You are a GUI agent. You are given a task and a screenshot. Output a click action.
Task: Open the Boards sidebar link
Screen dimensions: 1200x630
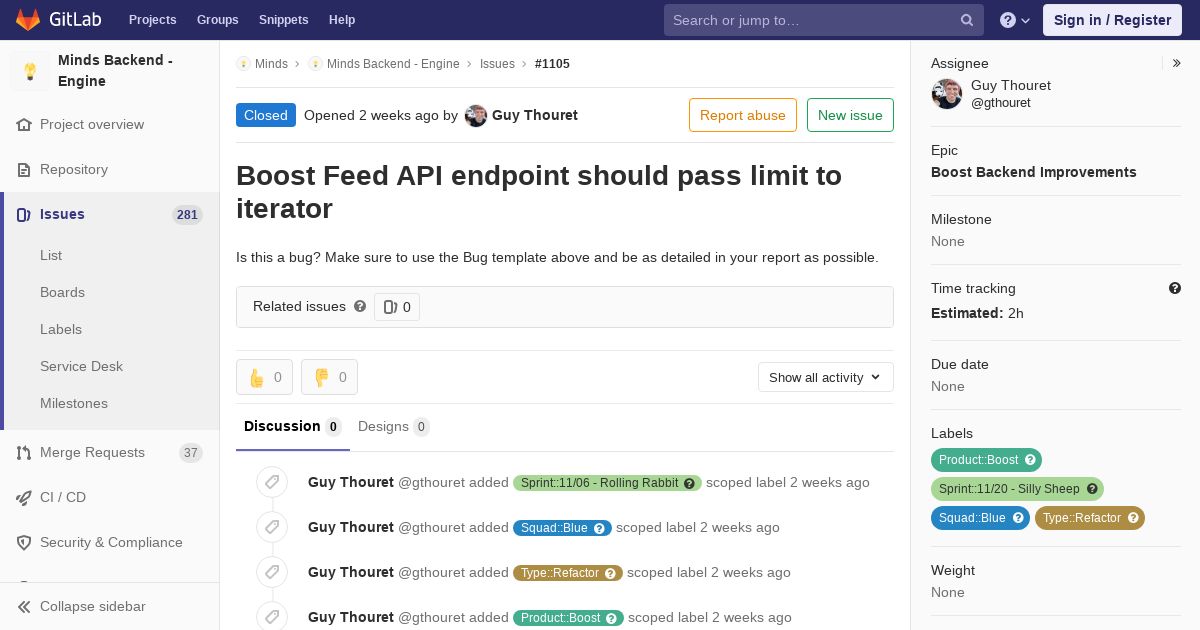click(62, 293)
